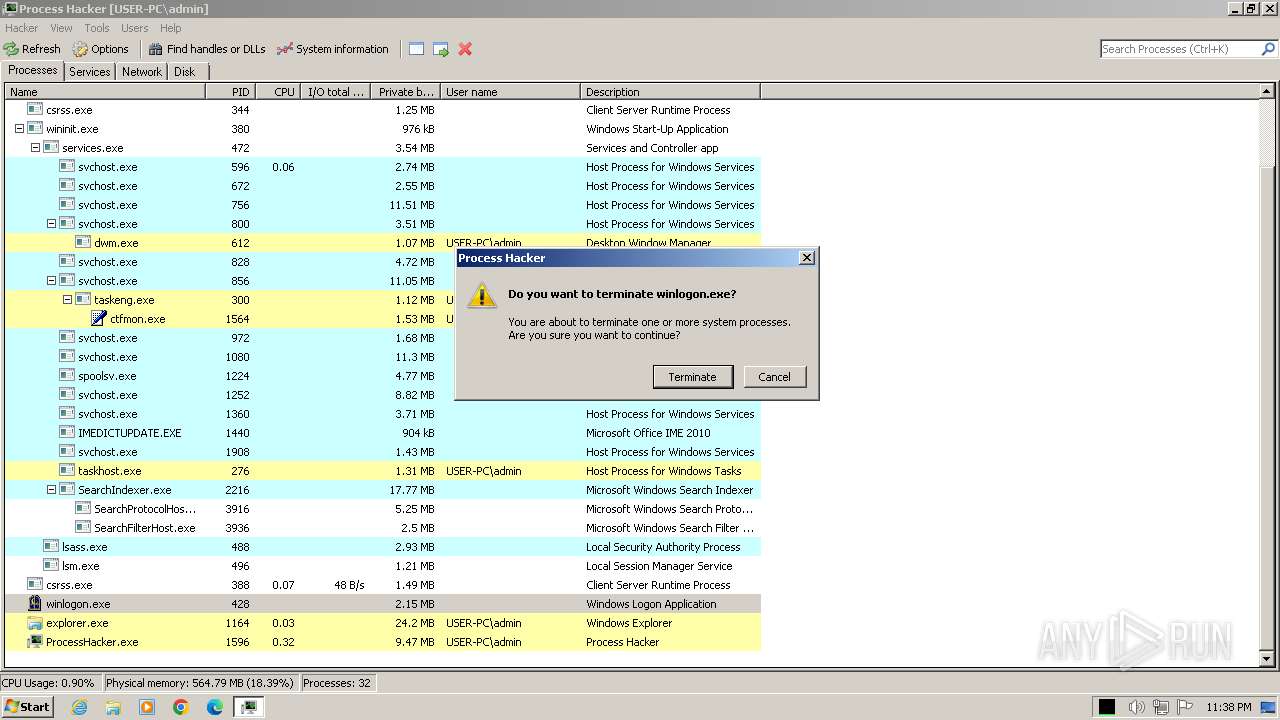Click the taskbar clock showing 11:38 PM

(1229, 707)
